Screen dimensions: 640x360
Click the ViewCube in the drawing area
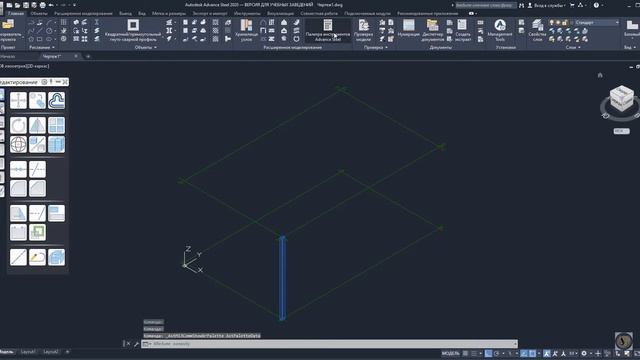point(621,98)
